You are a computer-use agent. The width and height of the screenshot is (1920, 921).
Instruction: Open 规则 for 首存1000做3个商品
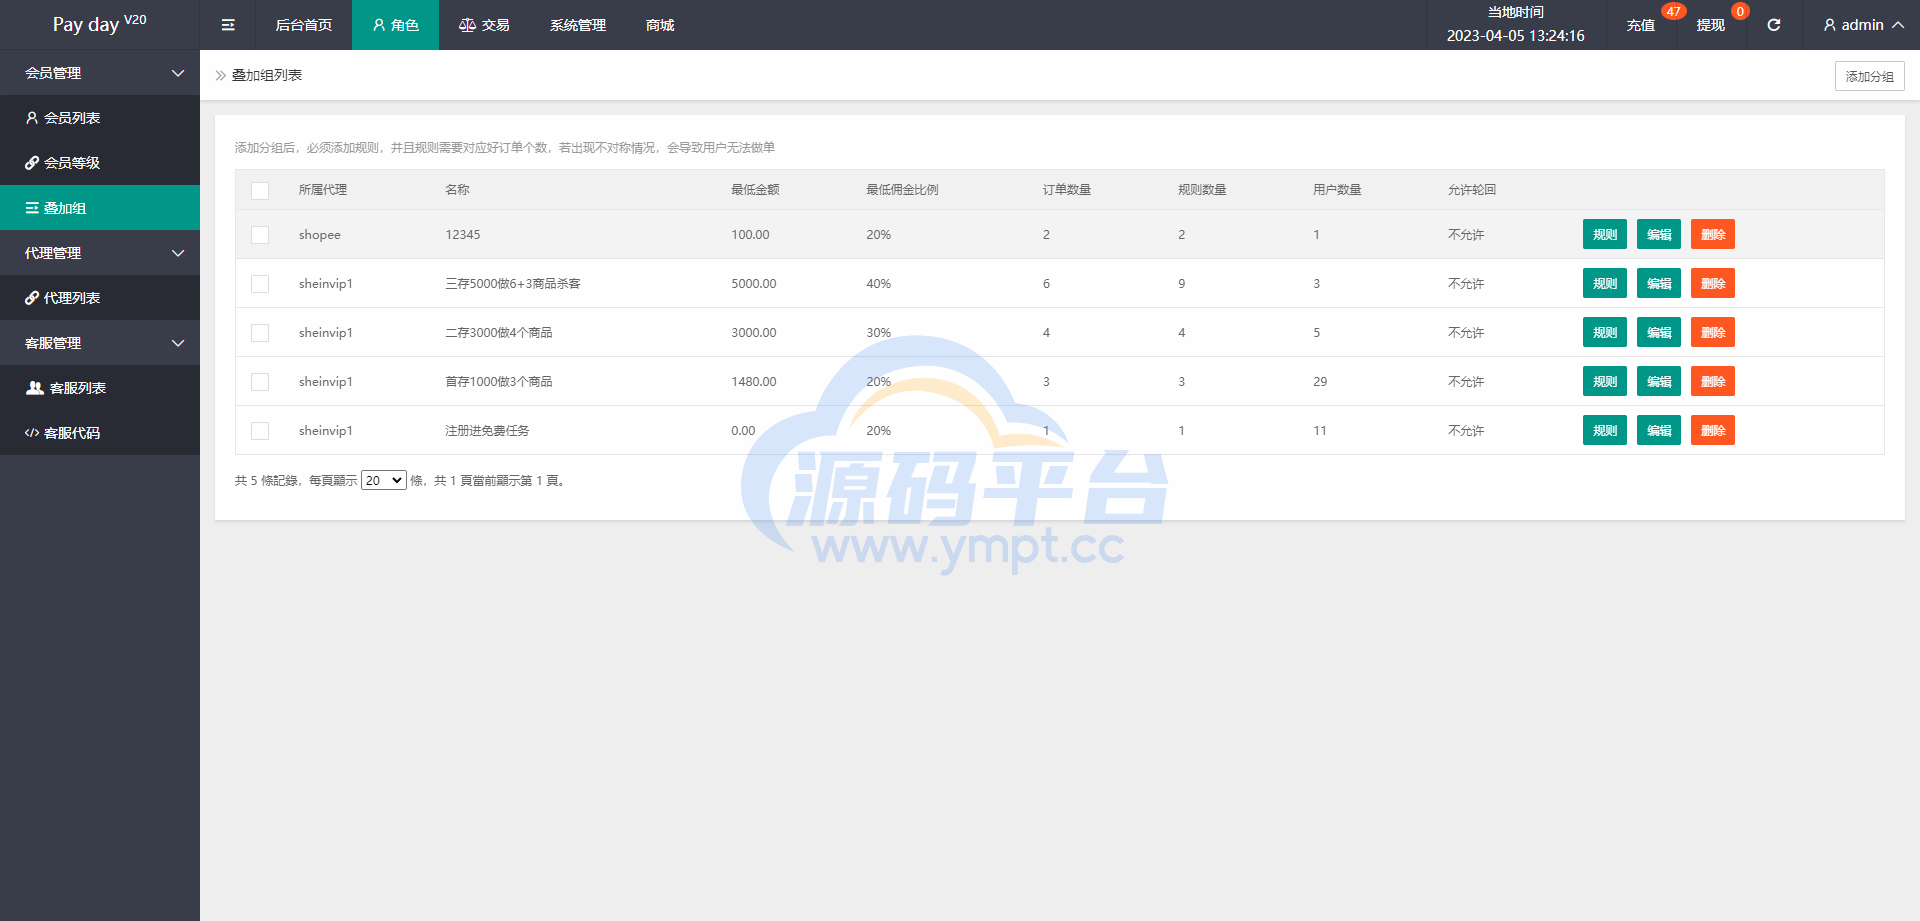[x=1605, y=382]
